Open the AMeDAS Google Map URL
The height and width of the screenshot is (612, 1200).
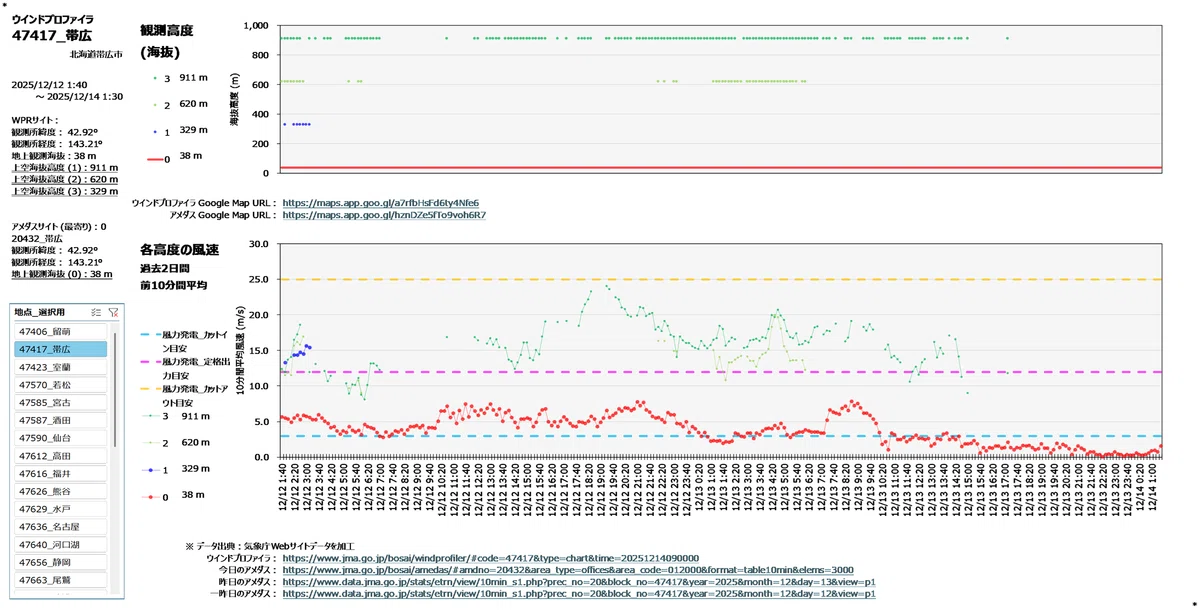click(x=384, y=214)
